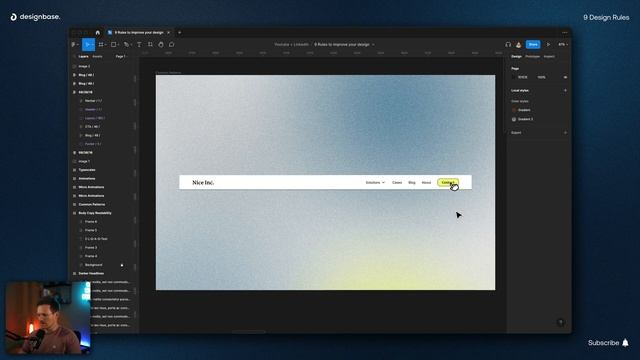Click the page color hex value field
This screenshot has height=360, width=640.
point(523,77)
